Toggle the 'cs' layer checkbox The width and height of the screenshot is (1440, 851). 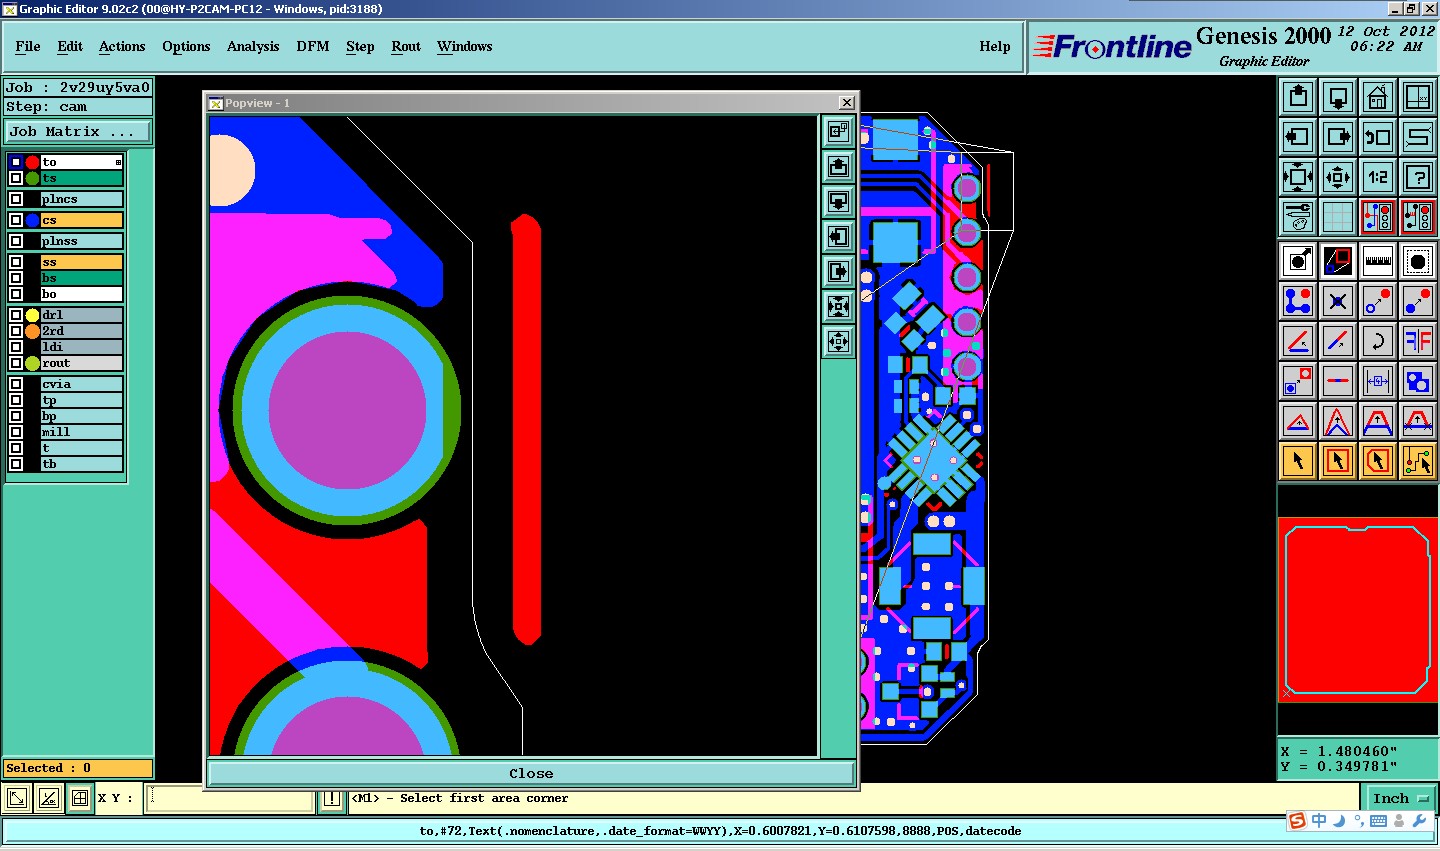tap(16, 220)
